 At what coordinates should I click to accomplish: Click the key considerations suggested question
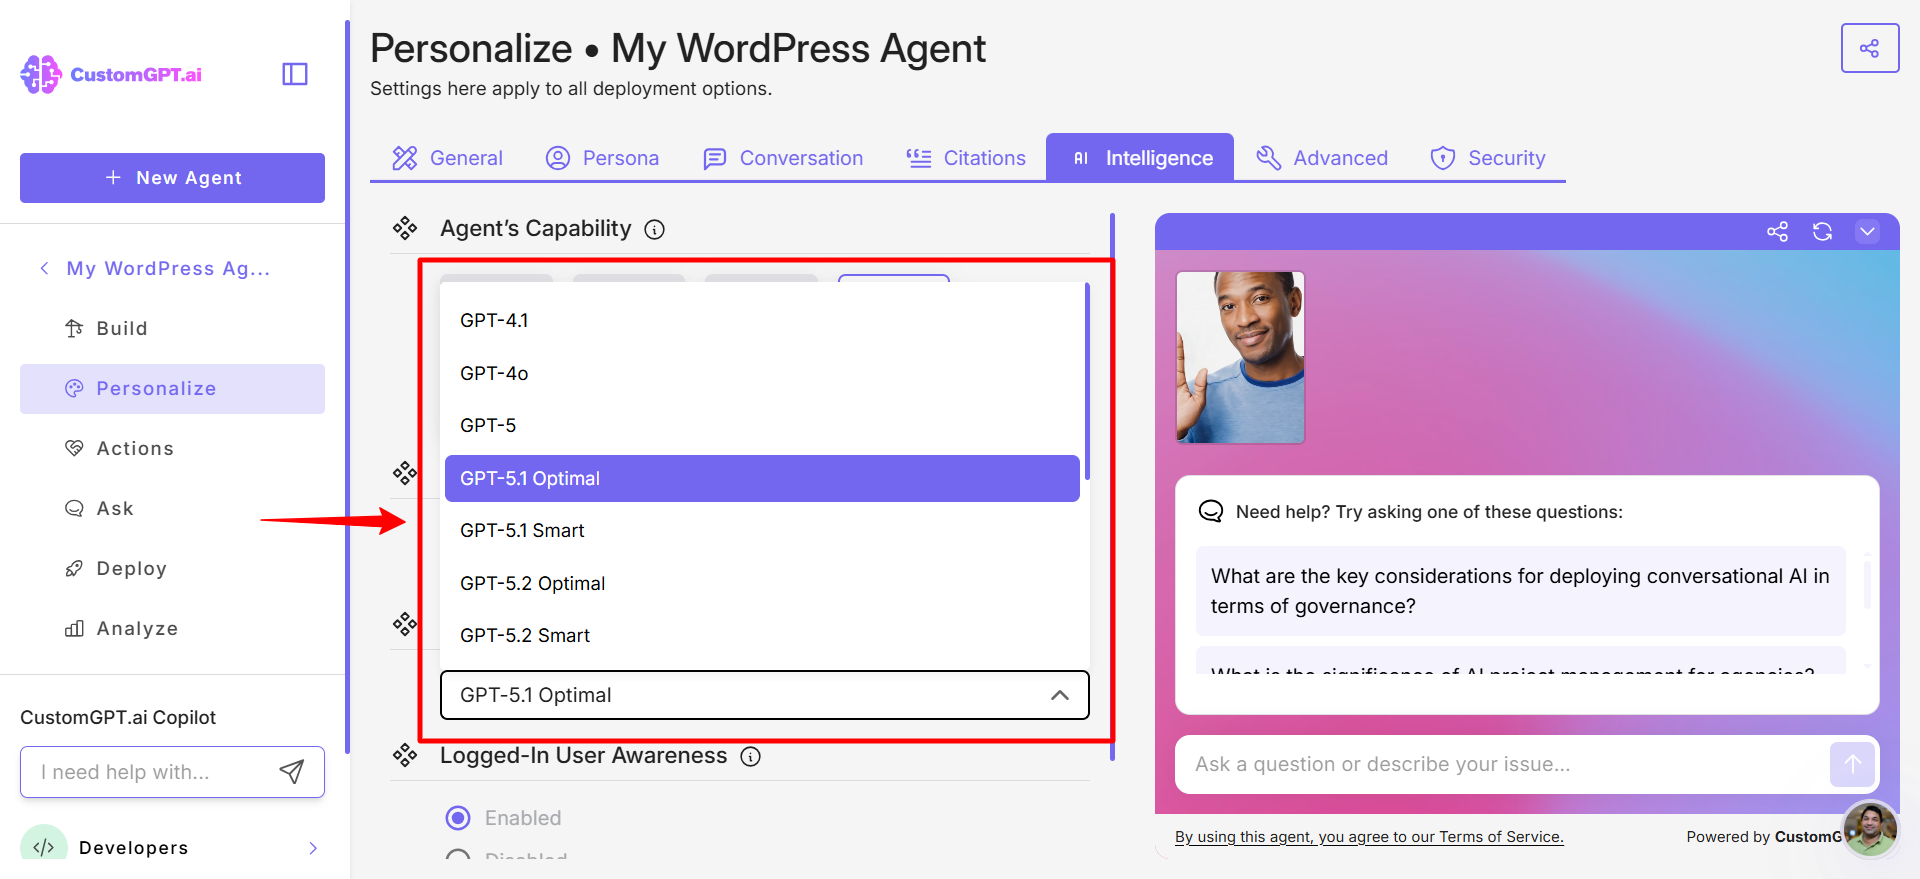[x=1520, y=591]
